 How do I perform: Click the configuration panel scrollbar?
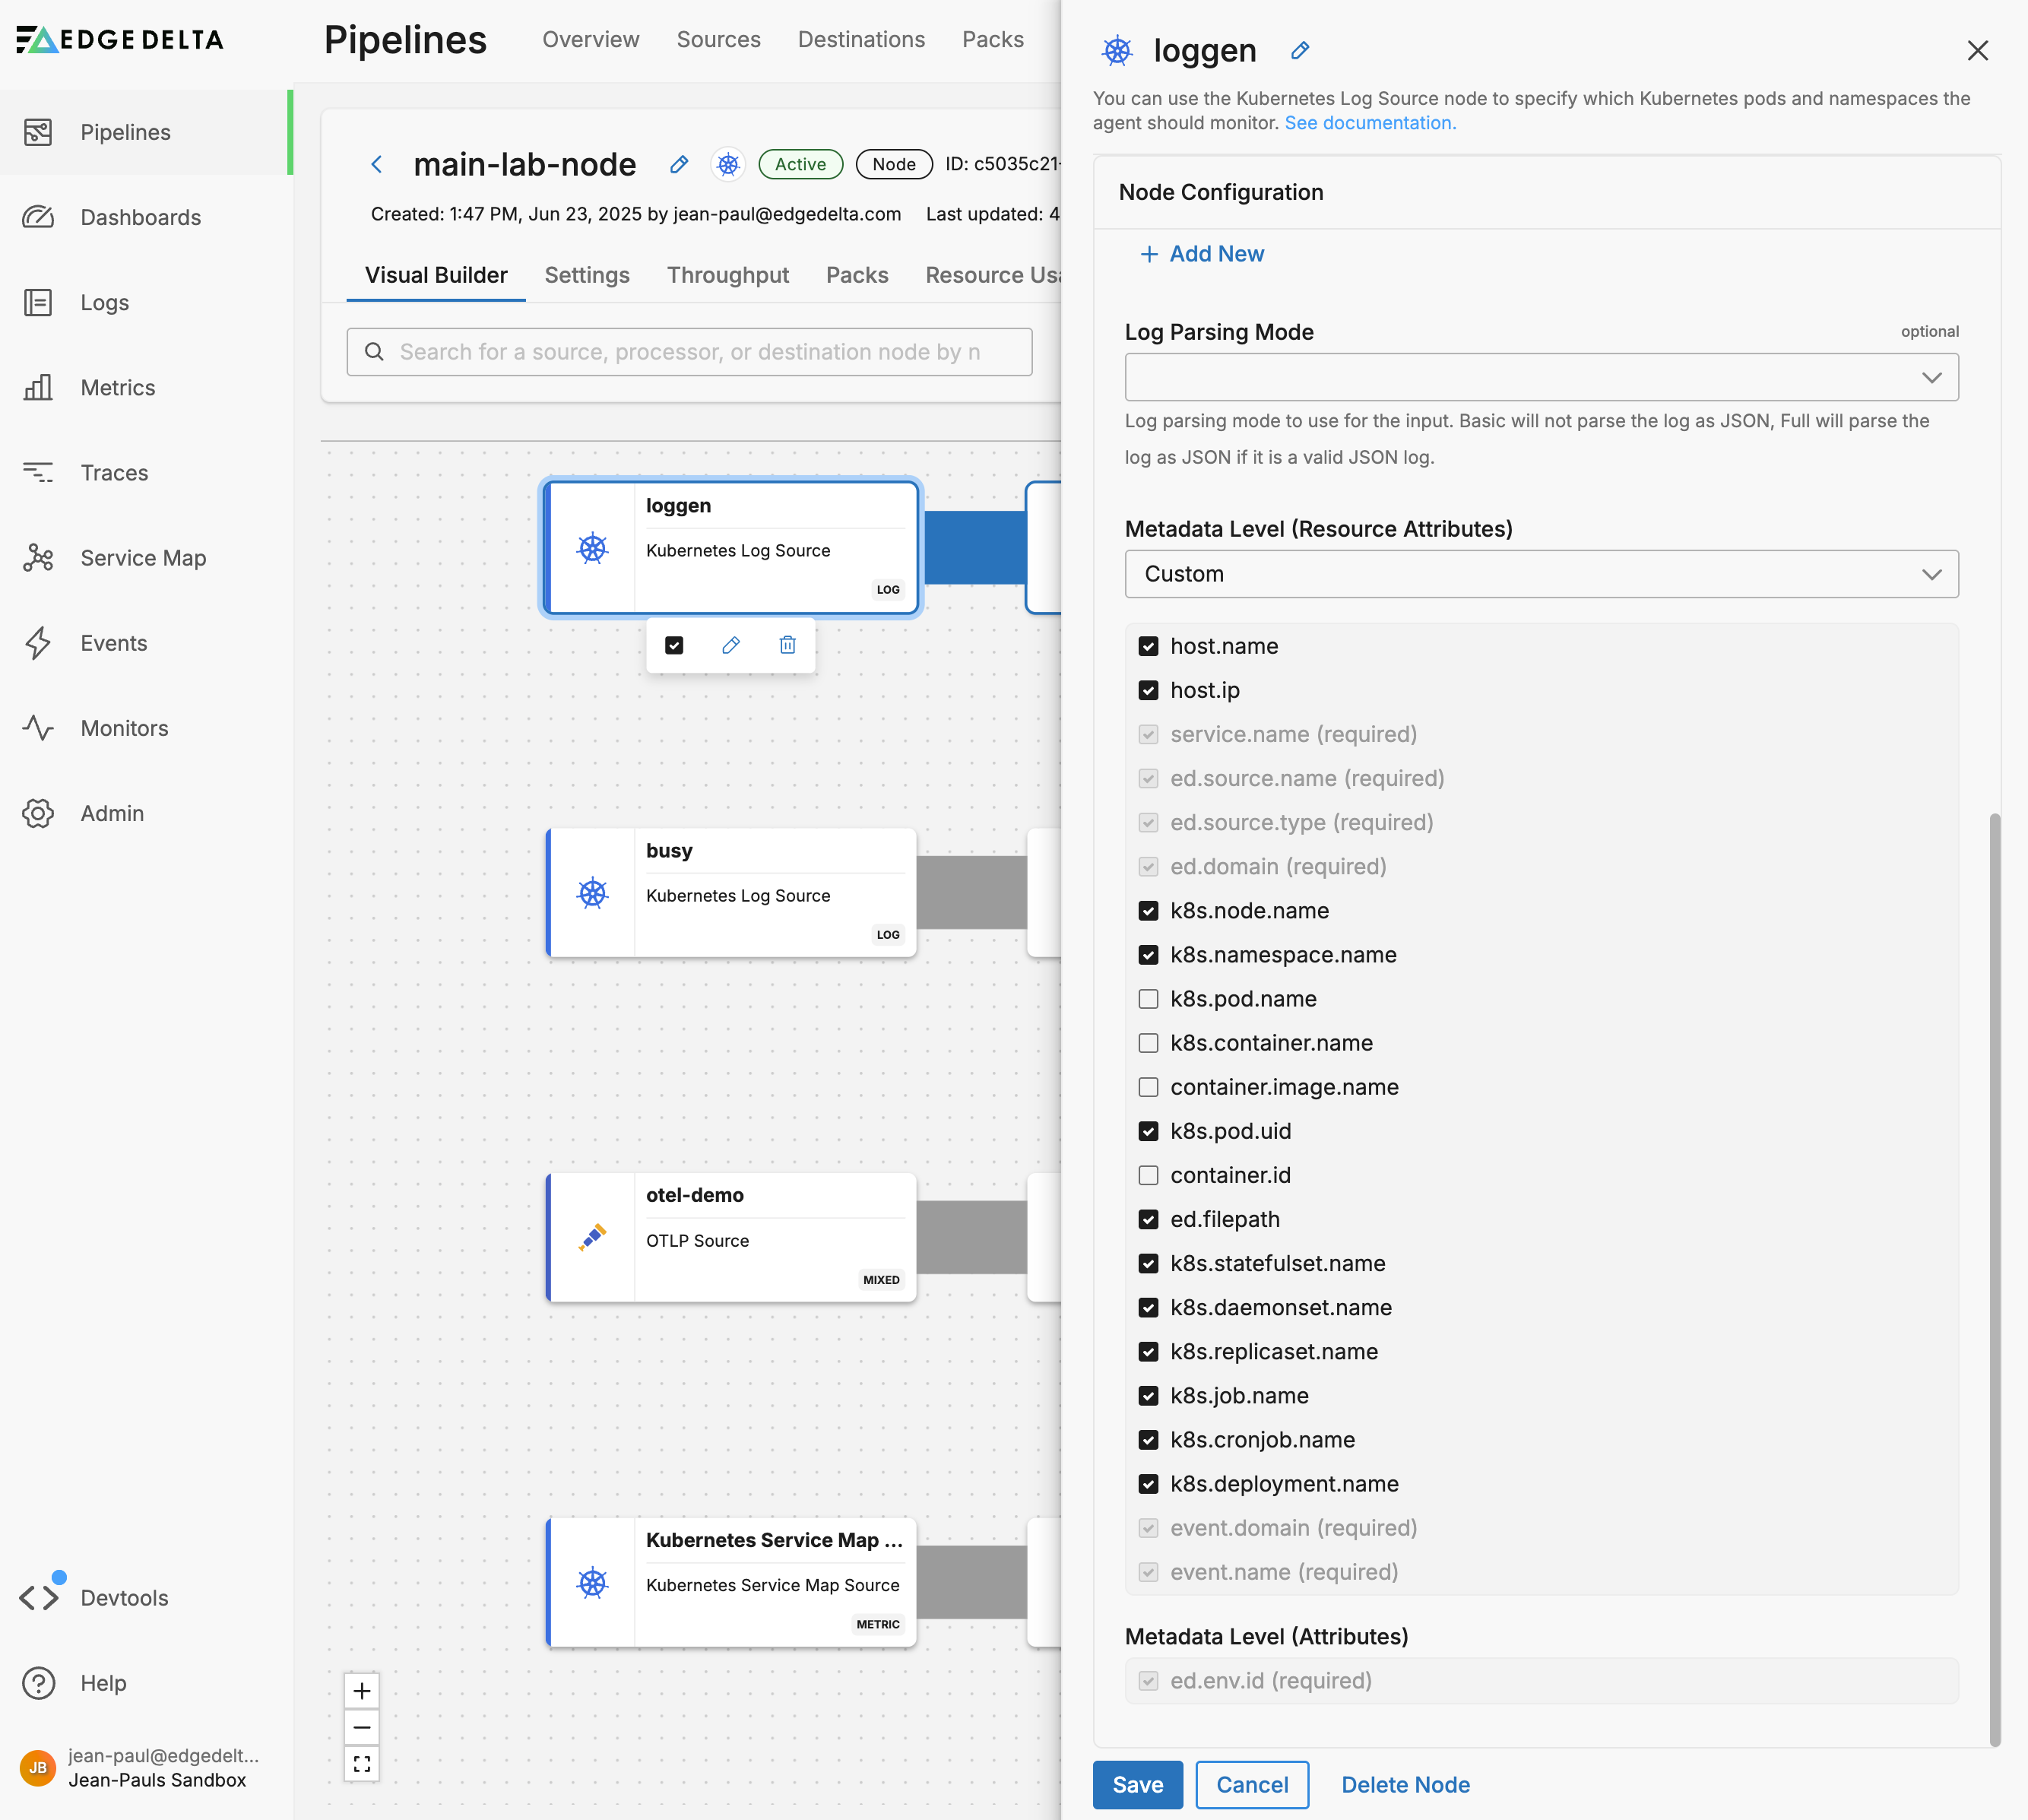(1995, 1280)
